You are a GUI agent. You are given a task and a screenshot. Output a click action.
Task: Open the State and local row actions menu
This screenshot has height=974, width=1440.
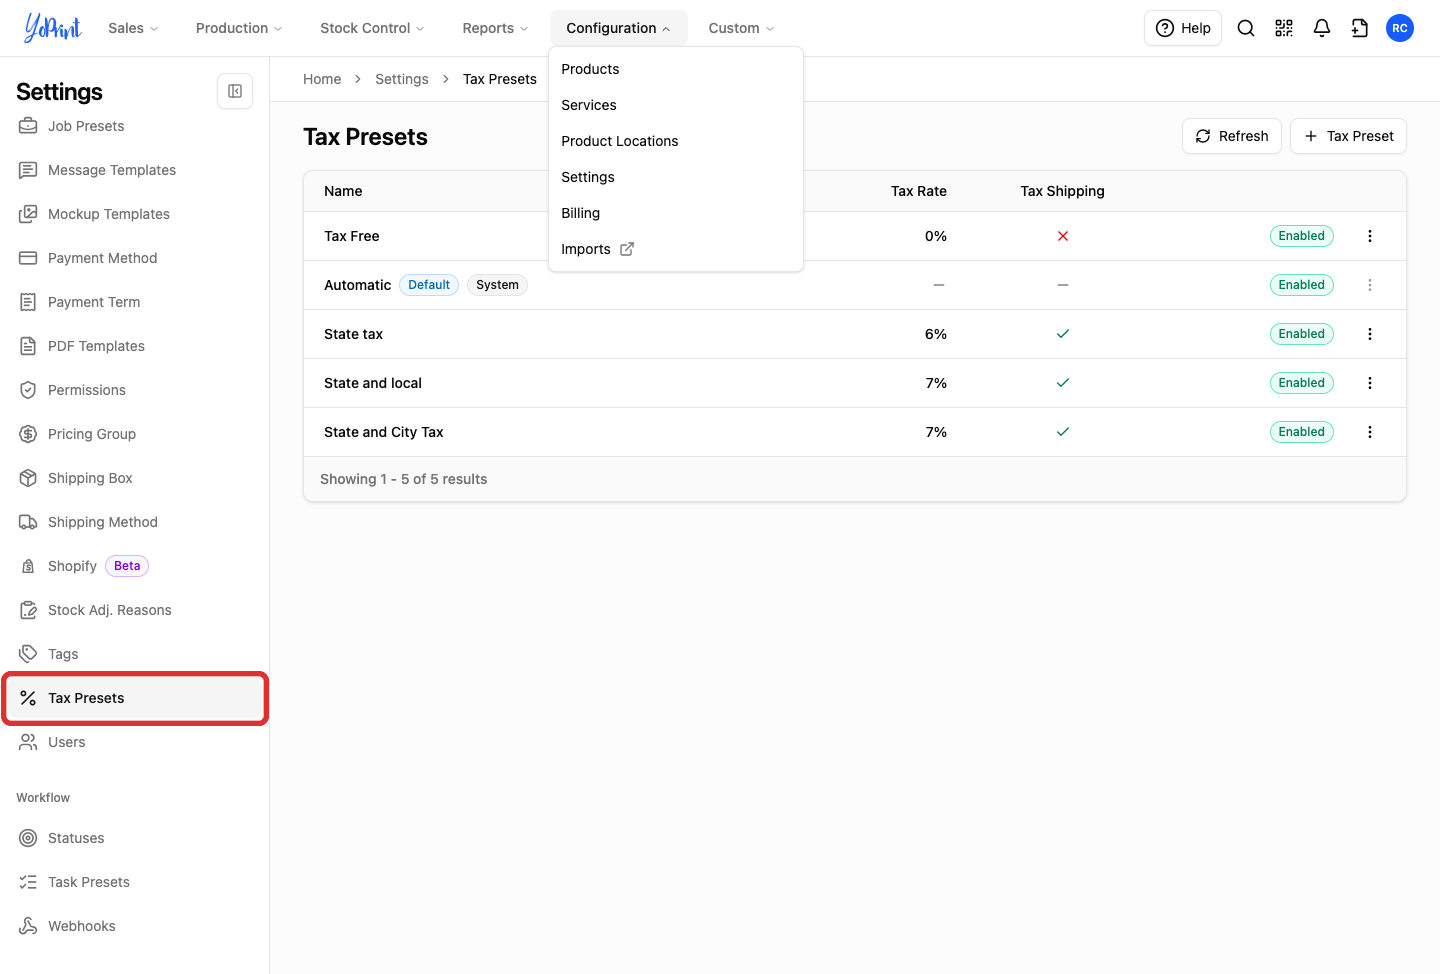pos(1370,383)
